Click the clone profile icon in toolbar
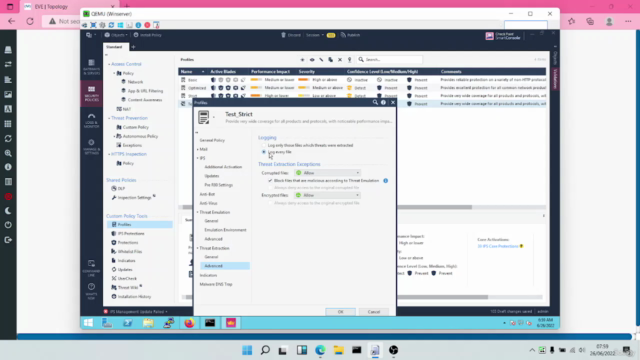This screenshot has height=360, width=640. pyautogui.click(x=331, y=60)
